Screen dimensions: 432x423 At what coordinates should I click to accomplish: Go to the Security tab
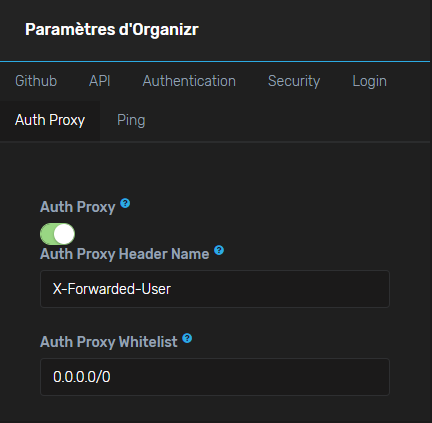[294, 81]
